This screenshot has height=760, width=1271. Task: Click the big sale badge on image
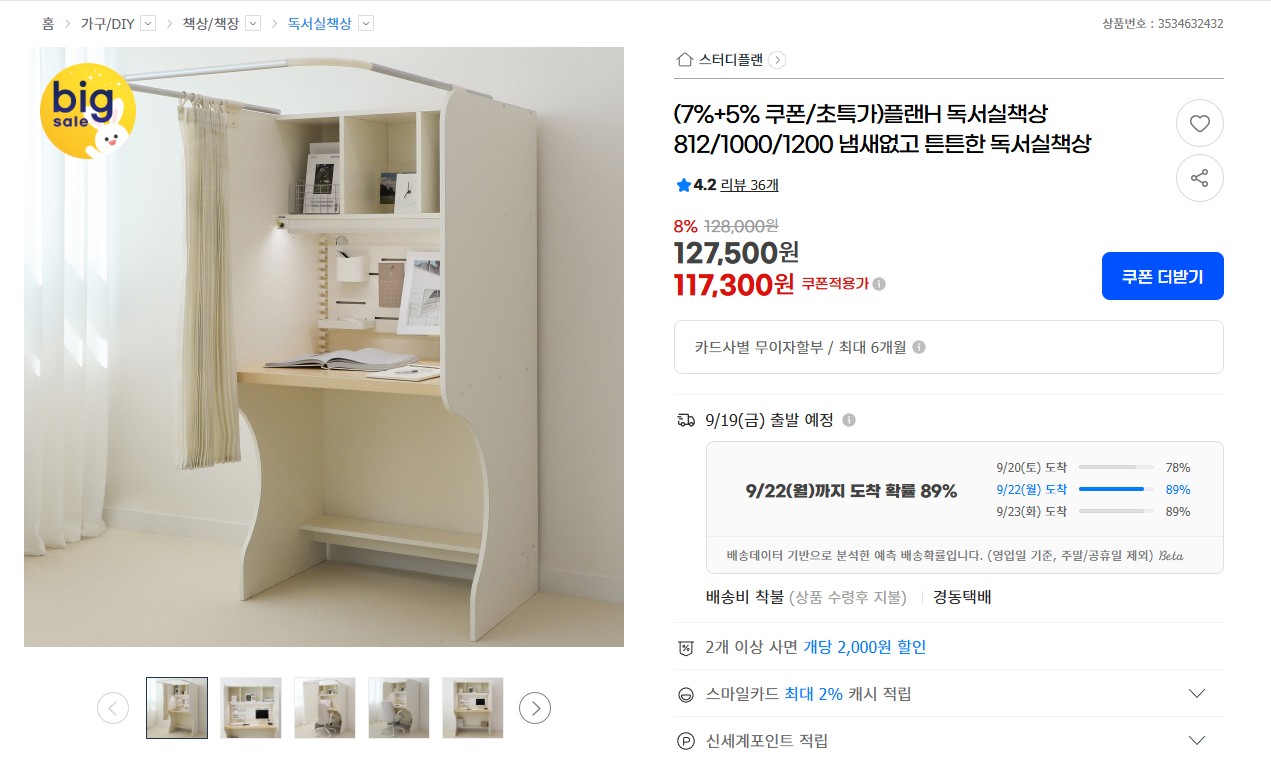pos(87,109)
